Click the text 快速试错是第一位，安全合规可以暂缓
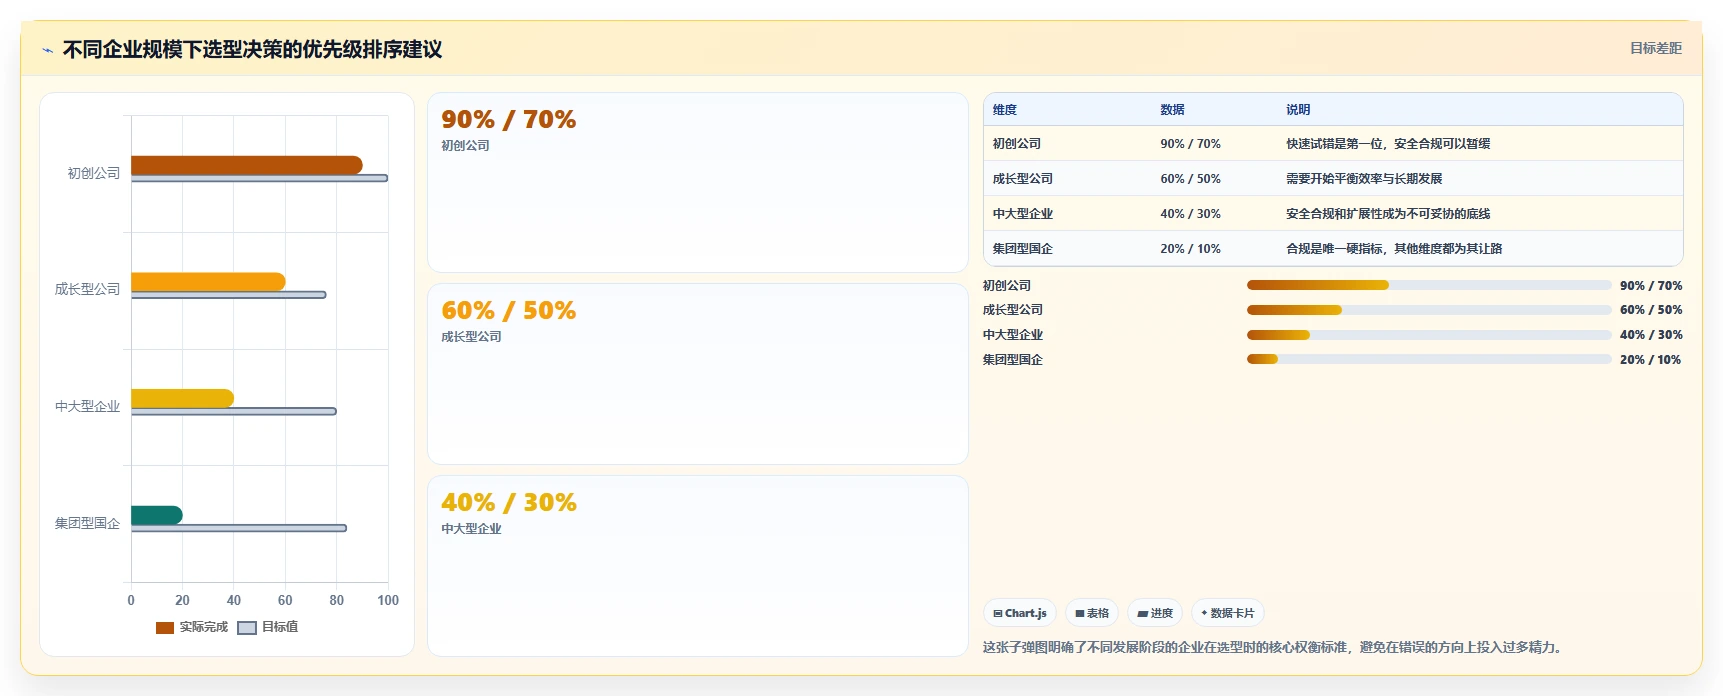Screen dimensions: 1723x696 coord(1388,144)
